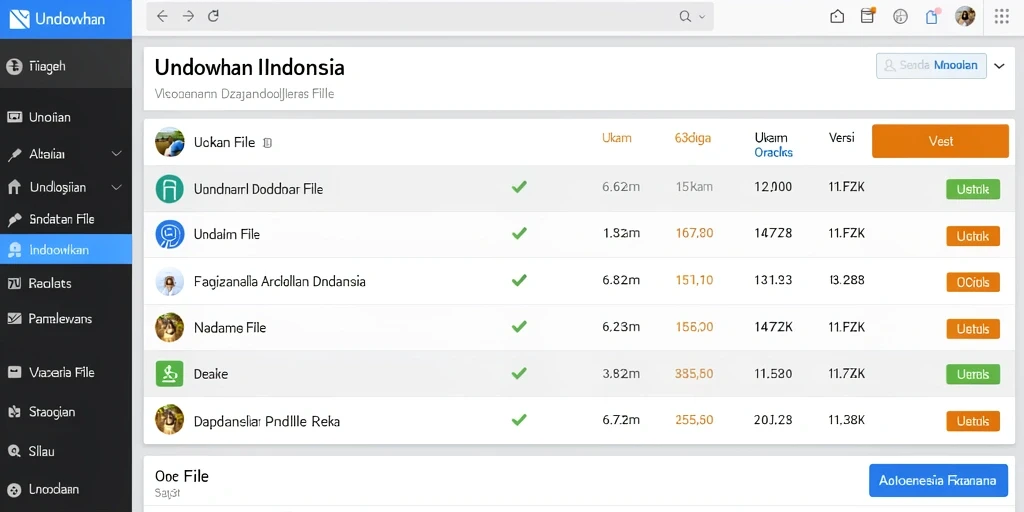The image size is (1024, 512).
Task: Open the Undaim File row icon
Action: pyautogui.click(x=170, y=234)
